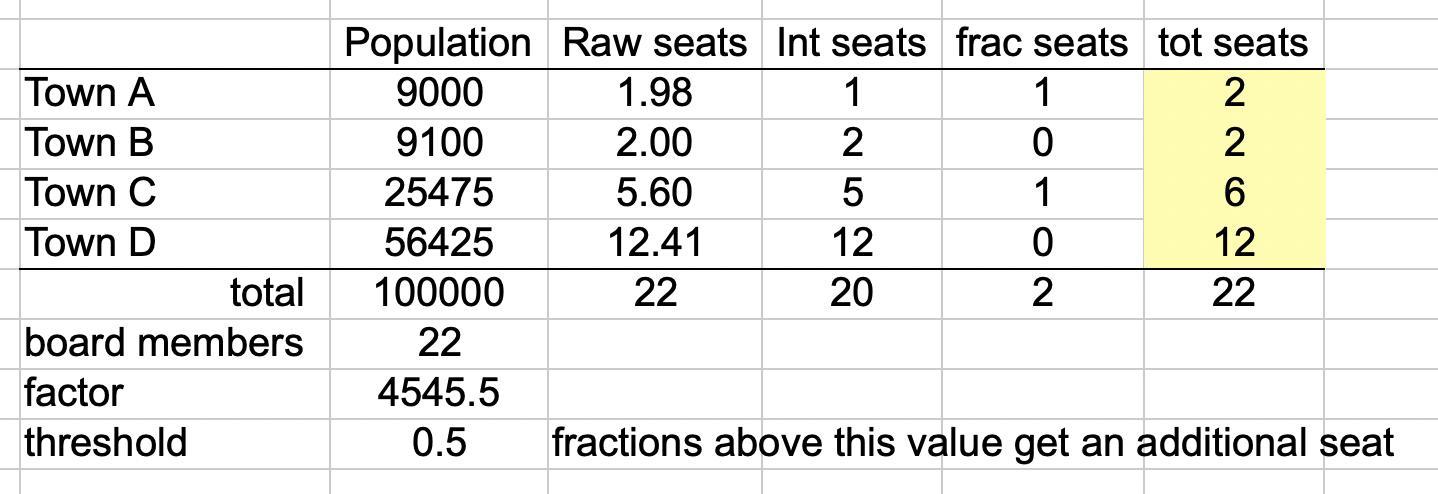Select the Raw seats header cell

[x=654, y=44]
